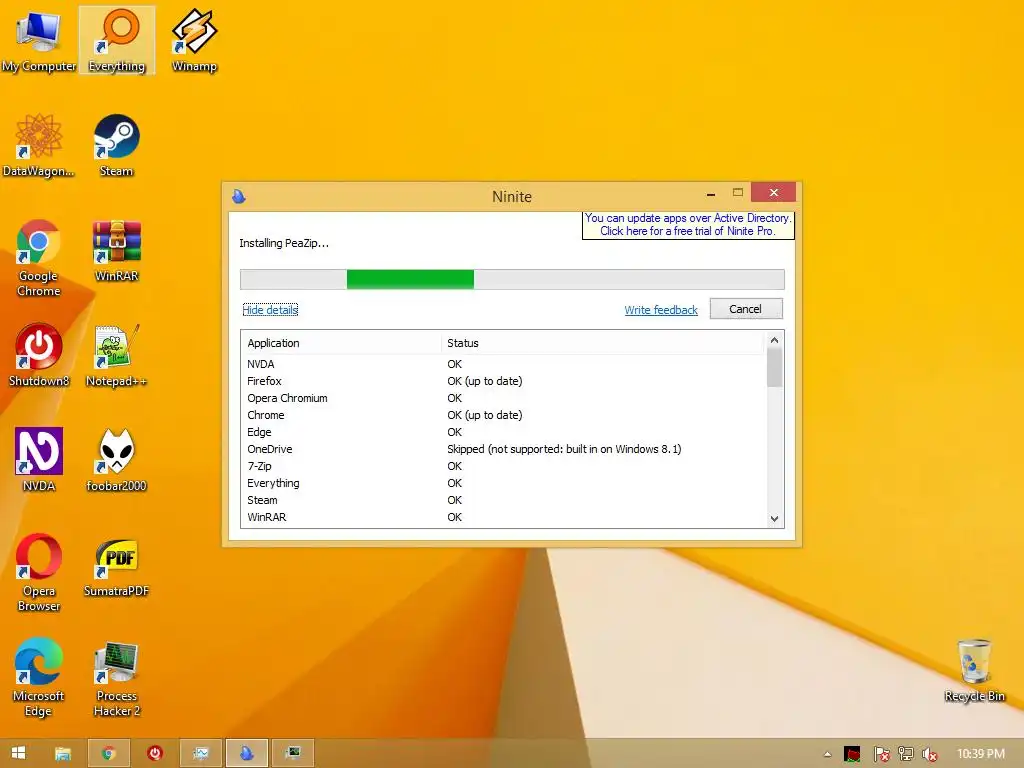This screenshot has width=1024, height=768.
Task: Select the foobar2000 desktop shortcut
Action: 116,460
